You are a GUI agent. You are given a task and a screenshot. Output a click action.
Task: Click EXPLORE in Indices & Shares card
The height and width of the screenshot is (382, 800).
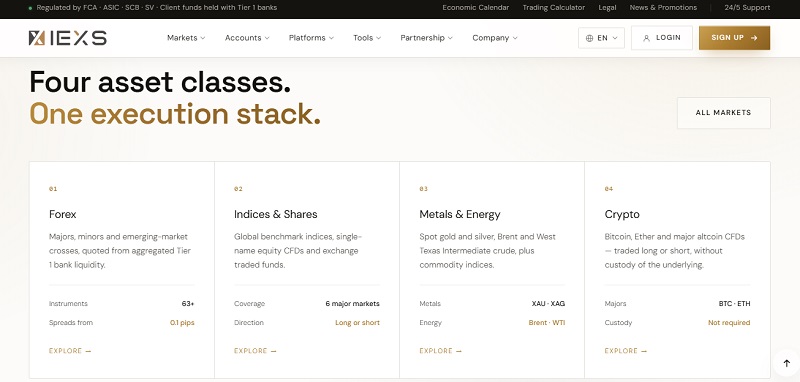[x=255, y=351]
